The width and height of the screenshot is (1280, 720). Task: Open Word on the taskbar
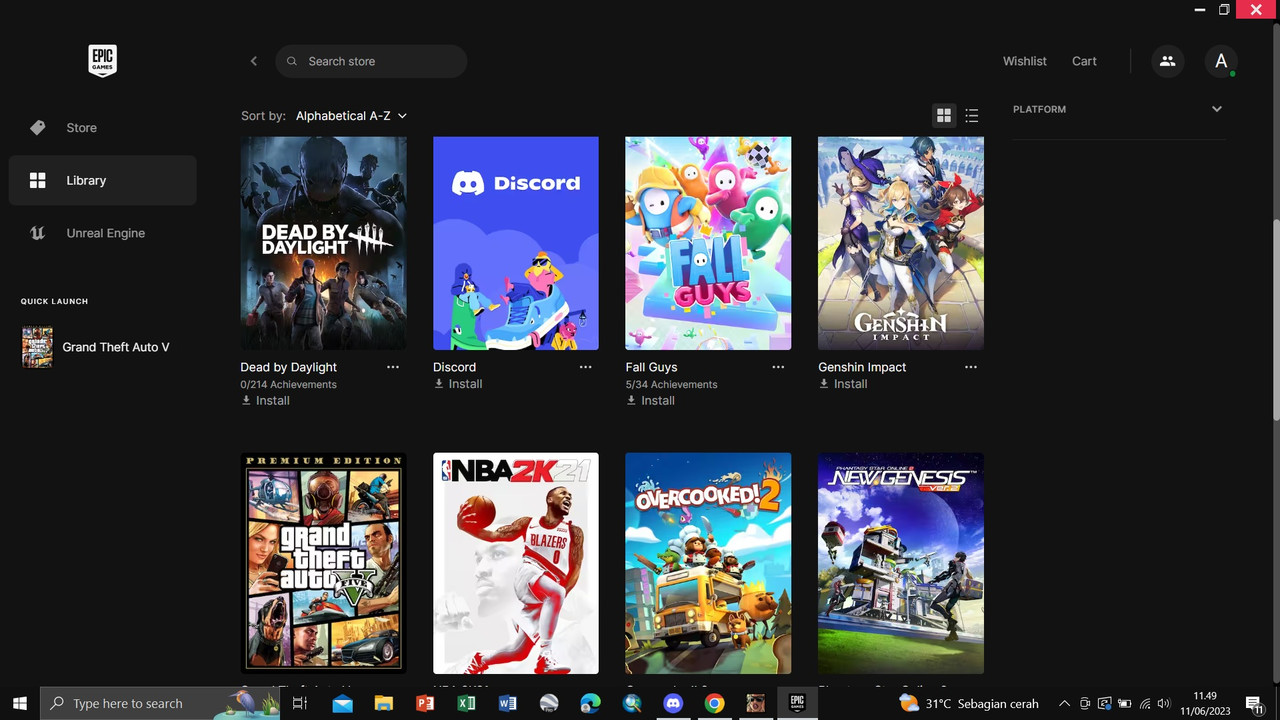(x=507, y=703)
